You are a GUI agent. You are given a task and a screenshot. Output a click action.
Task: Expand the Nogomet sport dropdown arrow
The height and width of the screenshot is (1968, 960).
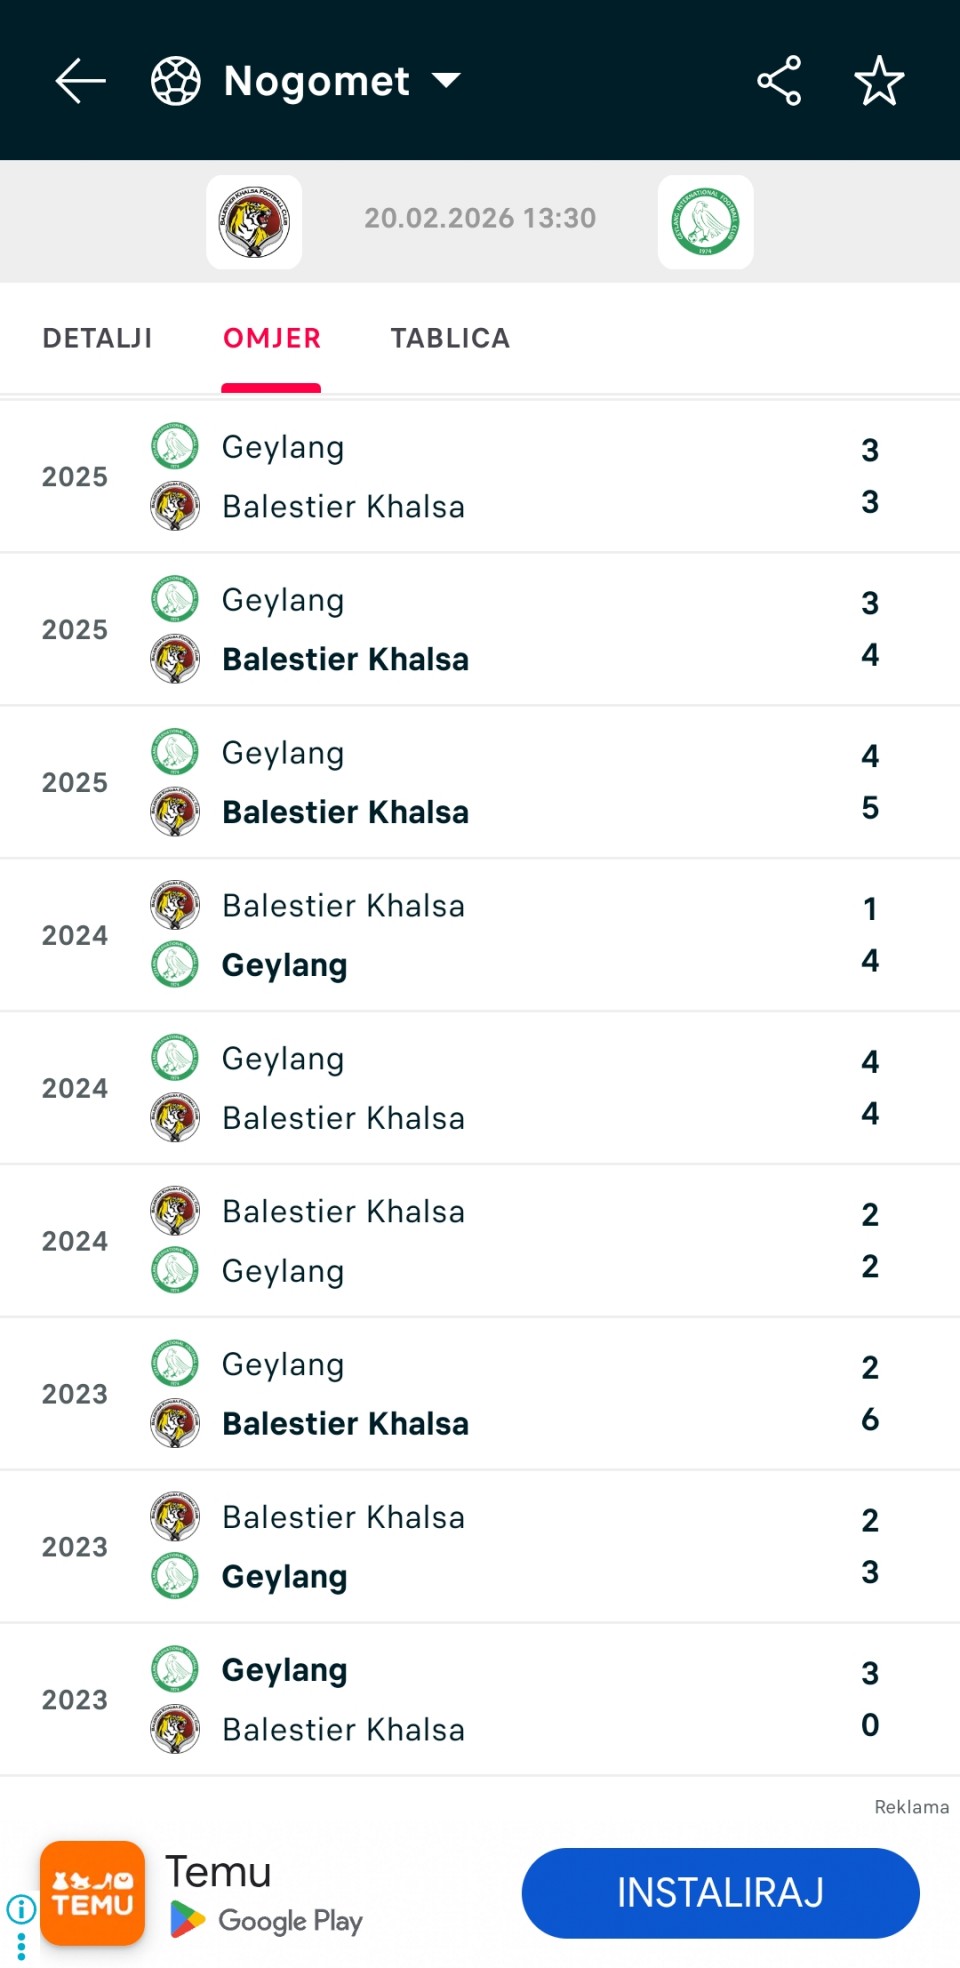click(446, 81)
